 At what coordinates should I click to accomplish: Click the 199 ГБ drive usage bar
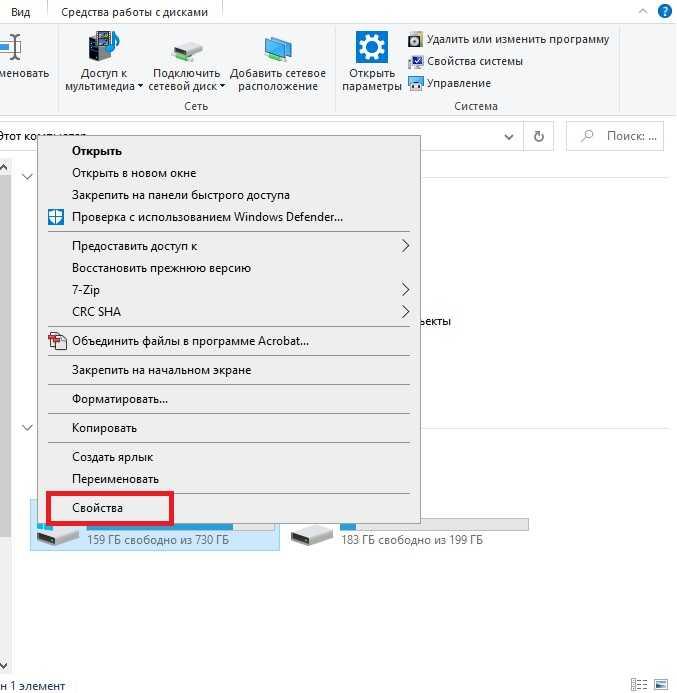coord(434,525)
